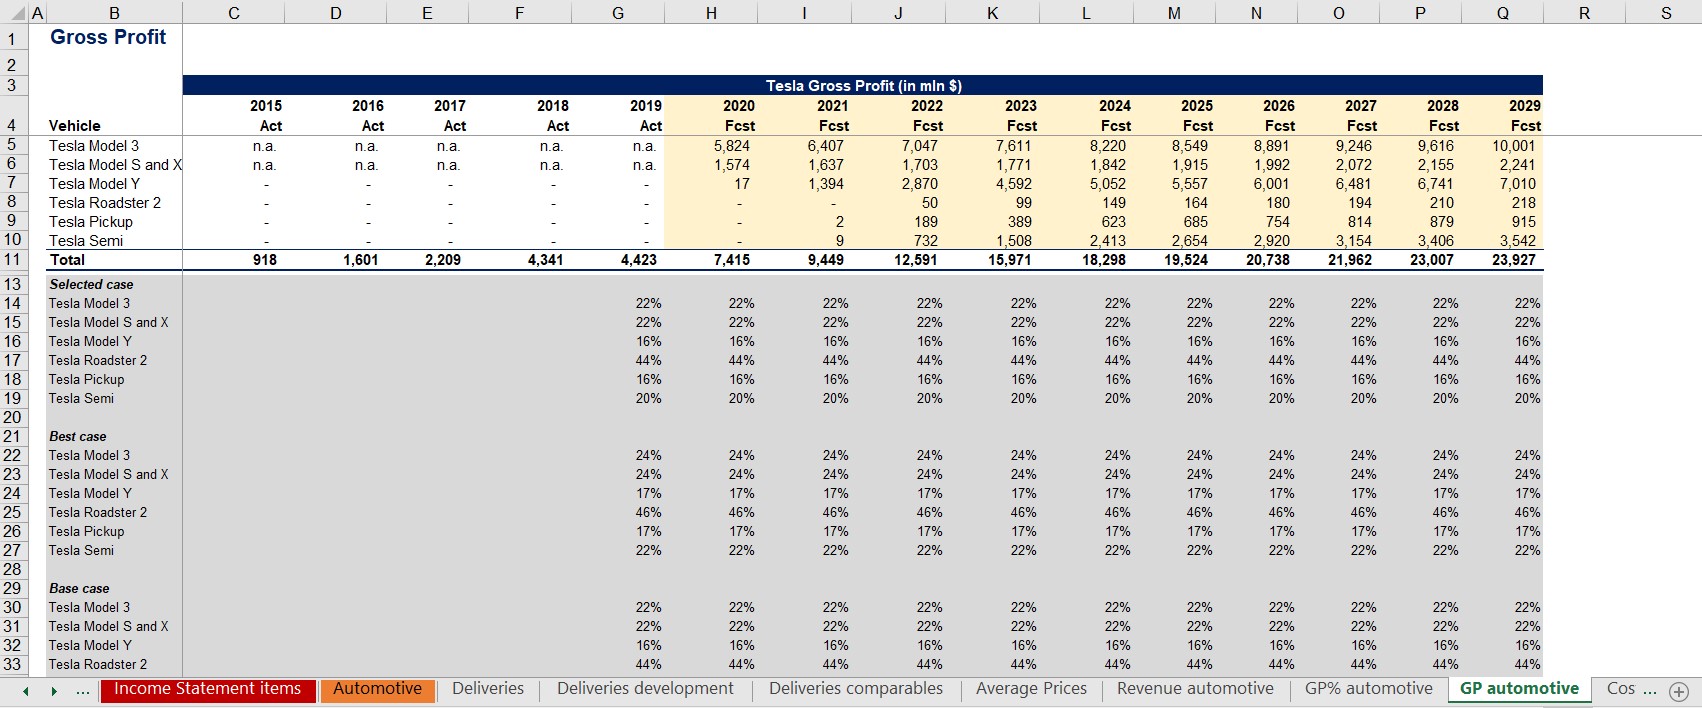Select the Base case heading
This screenshot has height=708, width=1702.
79,588
